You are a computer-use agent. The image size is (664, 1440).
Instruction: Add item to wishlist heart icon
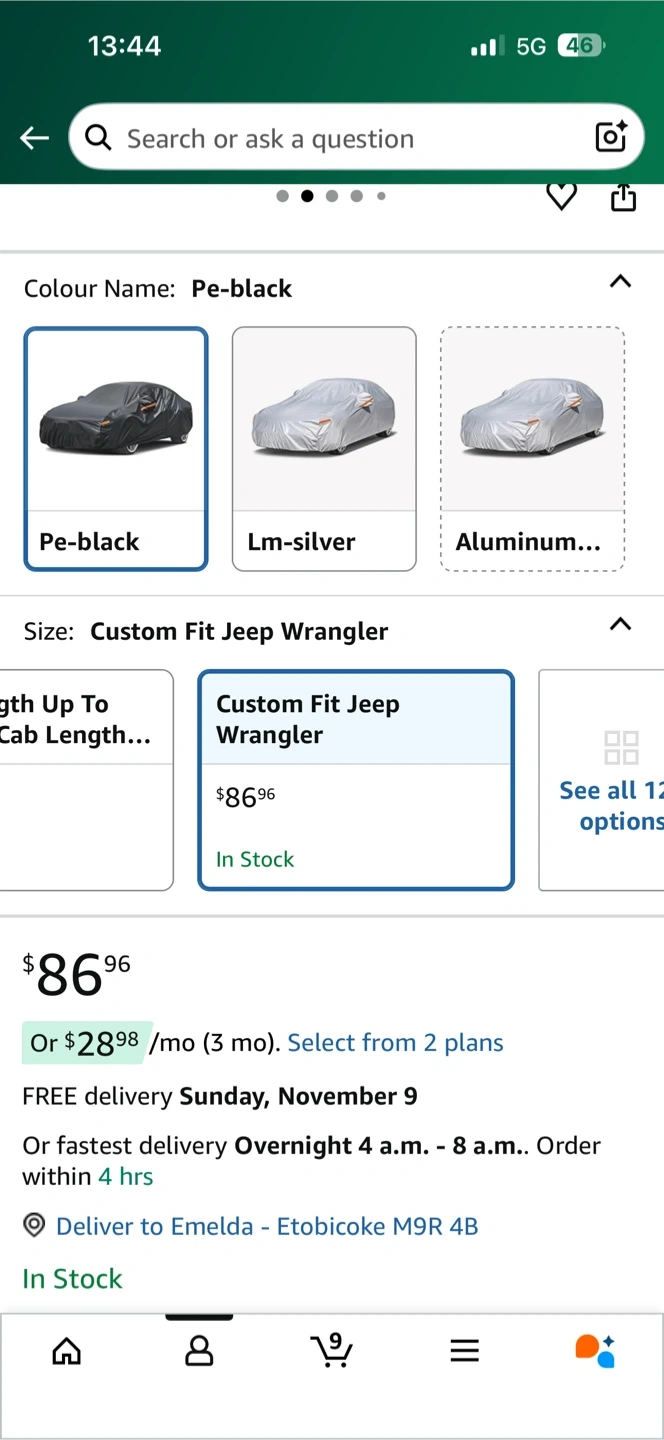561,197
